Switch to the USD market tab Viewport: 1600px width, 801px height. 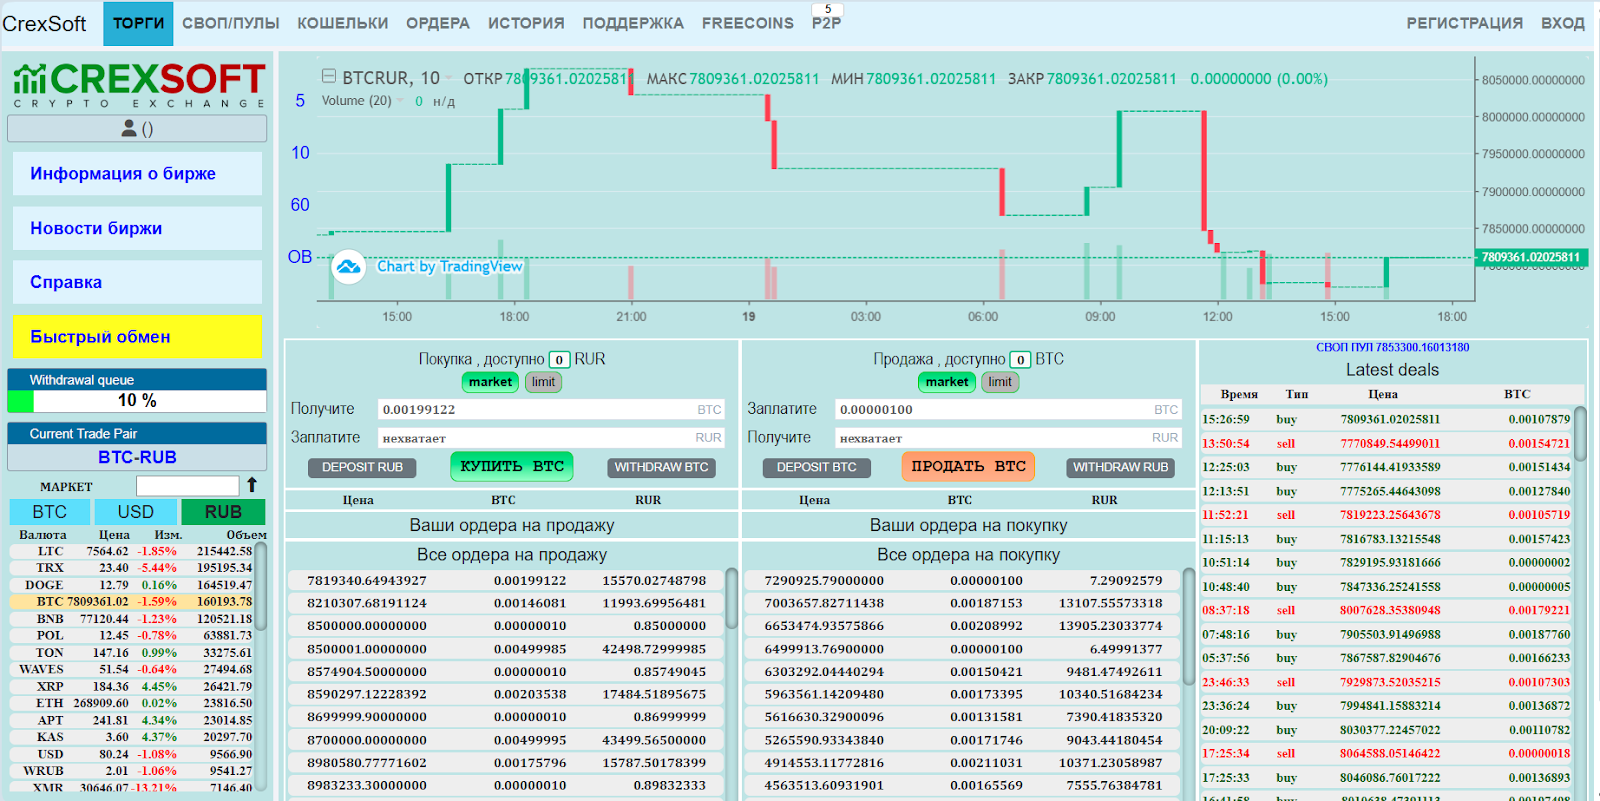(136, 512)
